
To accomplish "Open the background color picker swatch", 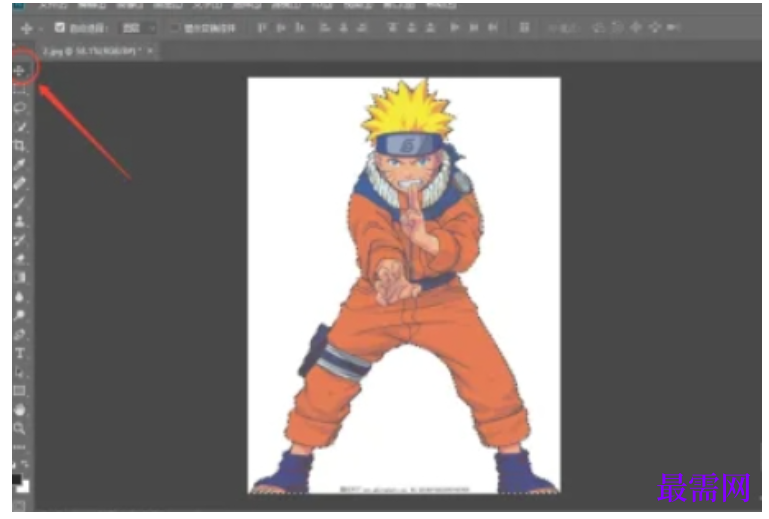I will point(25,487).
